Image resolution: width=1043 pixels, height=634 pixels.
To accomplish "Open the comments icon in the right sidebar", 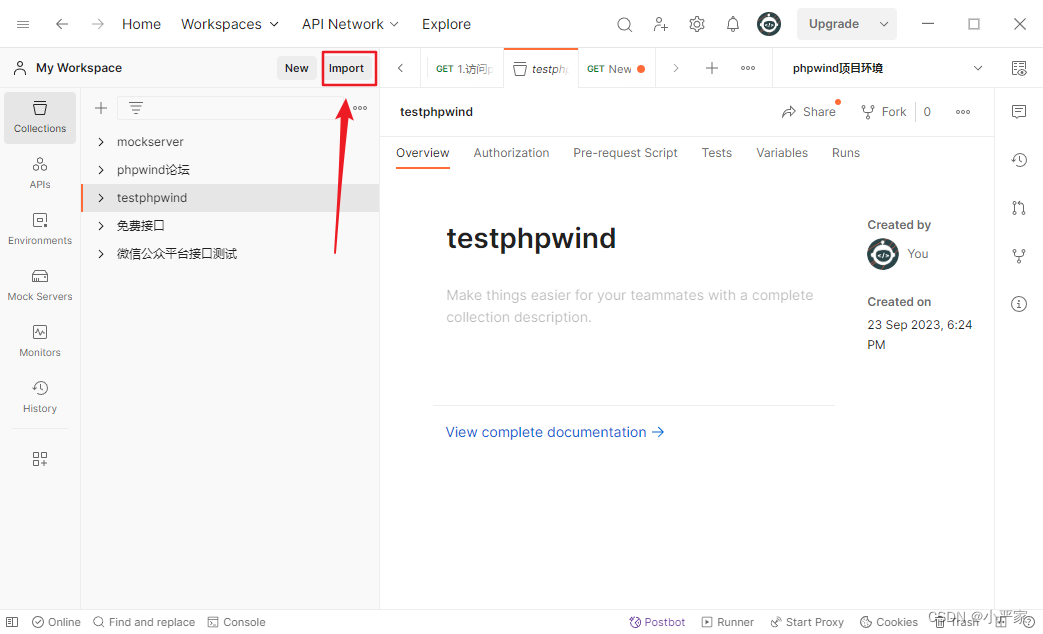I will point(1018,111).
